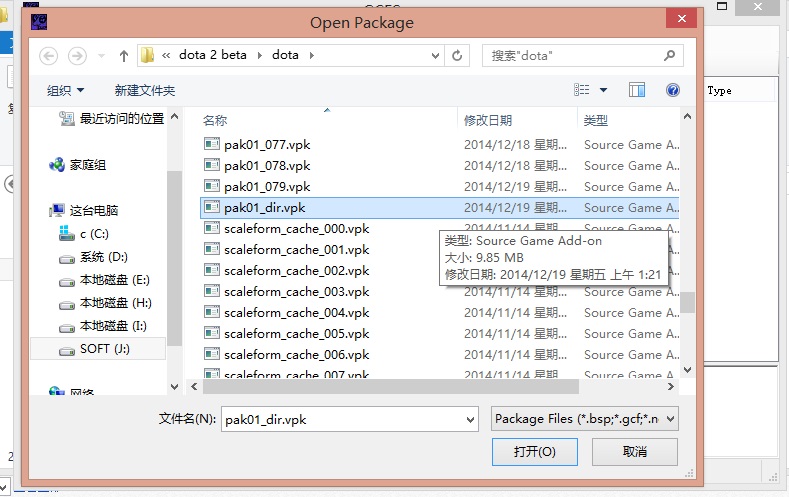This screenshot has height=497, width=789.
Task: Click the 取消 button
Action: pos(635,452)
